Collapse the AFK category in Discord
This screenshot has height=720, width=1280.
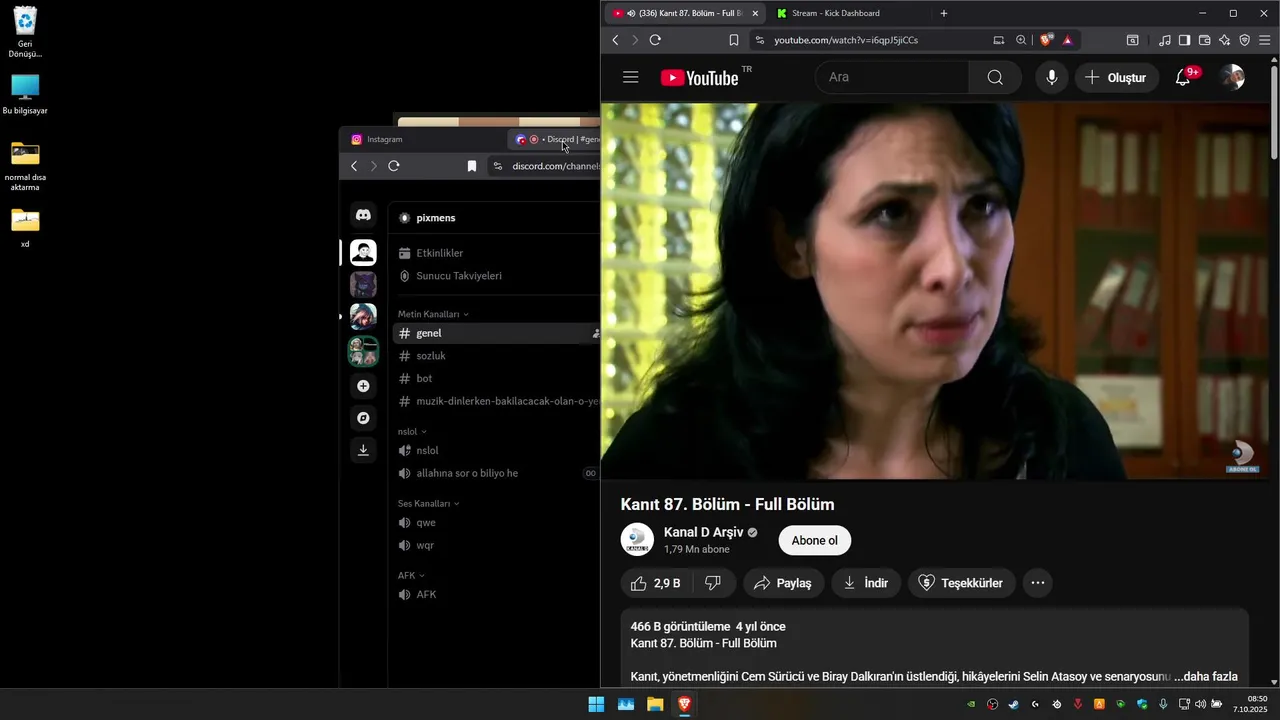pyautogui.click(x=411, y=575)
